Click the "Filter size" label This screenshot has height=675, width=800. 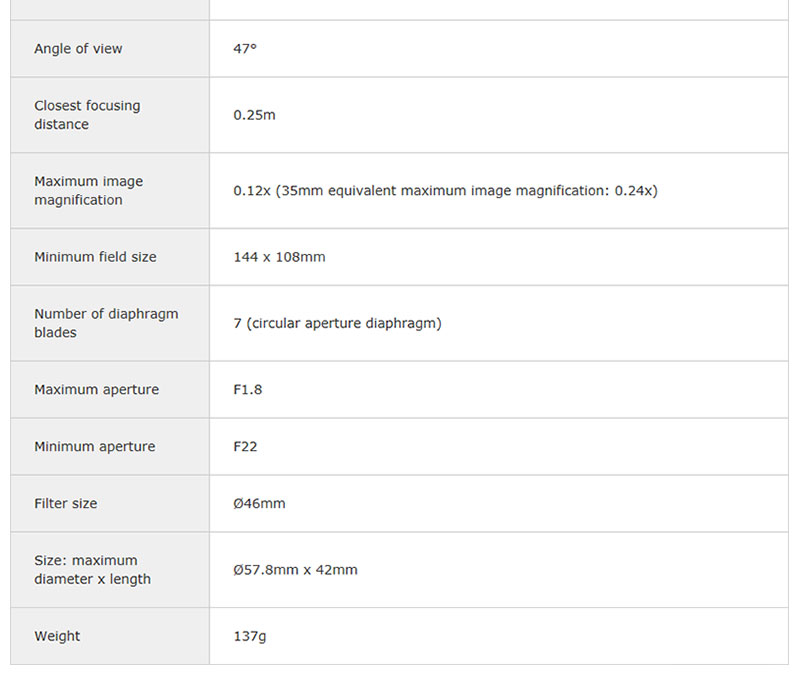point(65,504)
